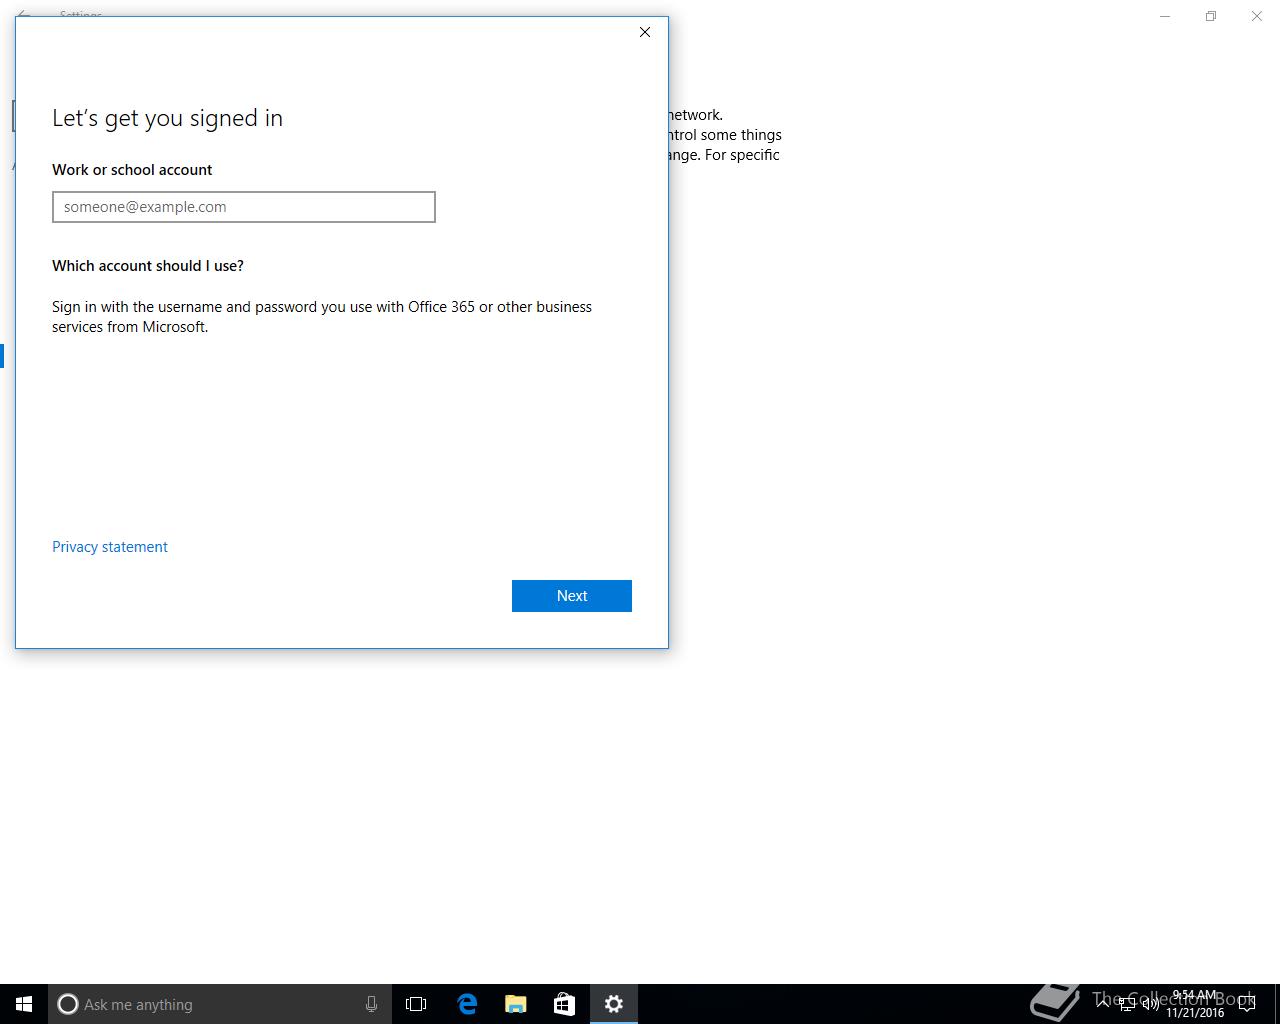Screen dimensions: 1280x1024
Task: Close the Settings window
Action: 1257,16
